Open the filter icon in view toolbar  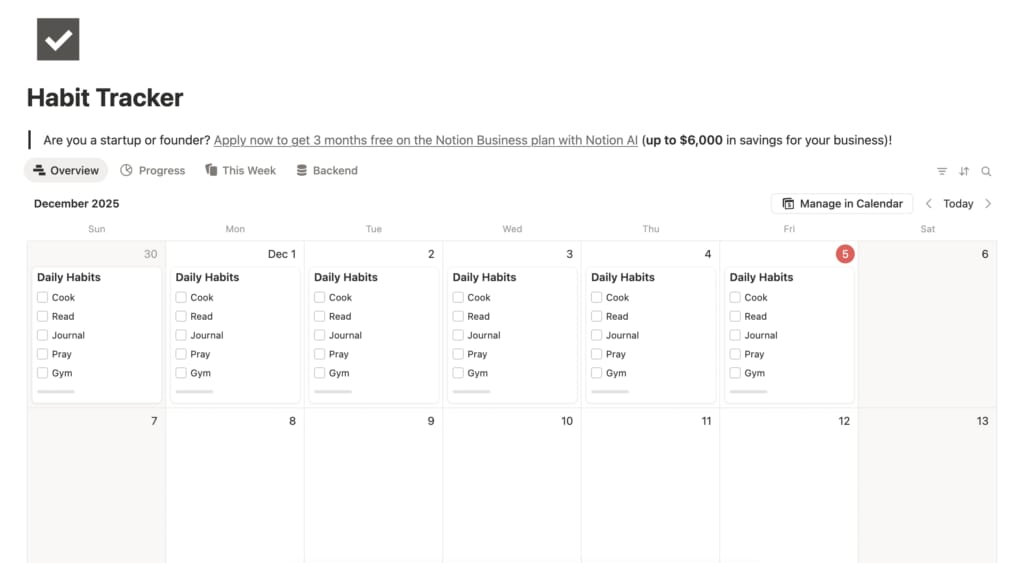pyautogui.click(x=942, y=172)
